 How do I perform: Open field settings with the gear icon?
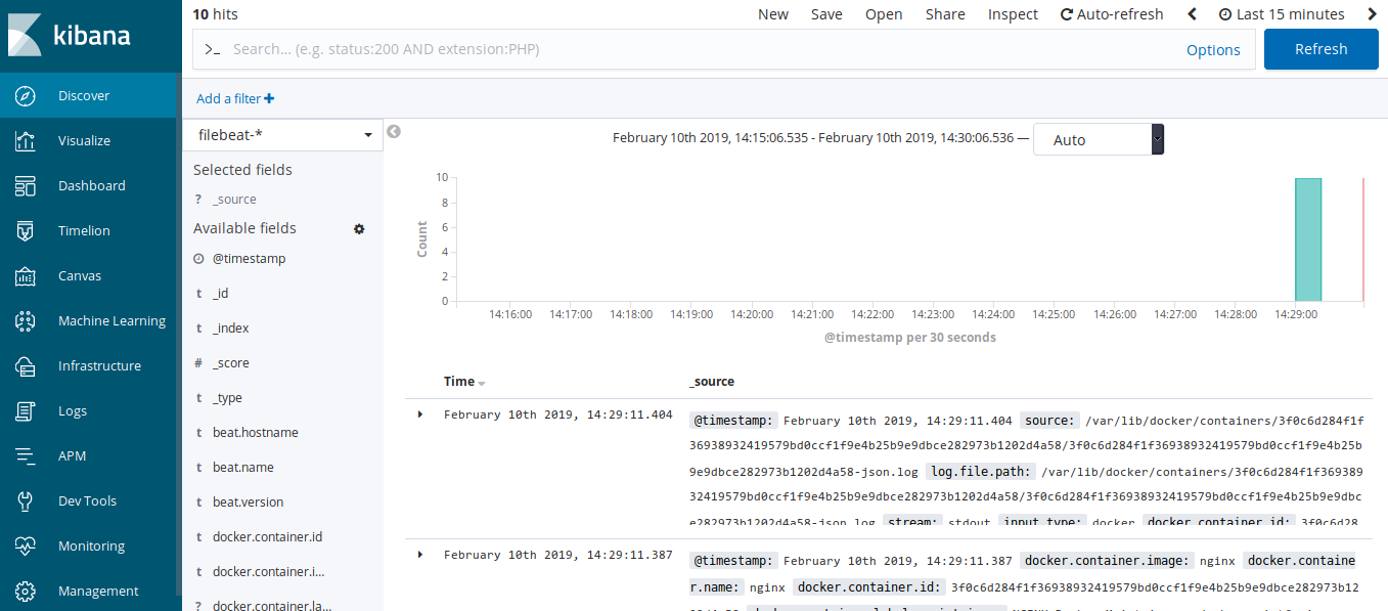tap(359, 229)
